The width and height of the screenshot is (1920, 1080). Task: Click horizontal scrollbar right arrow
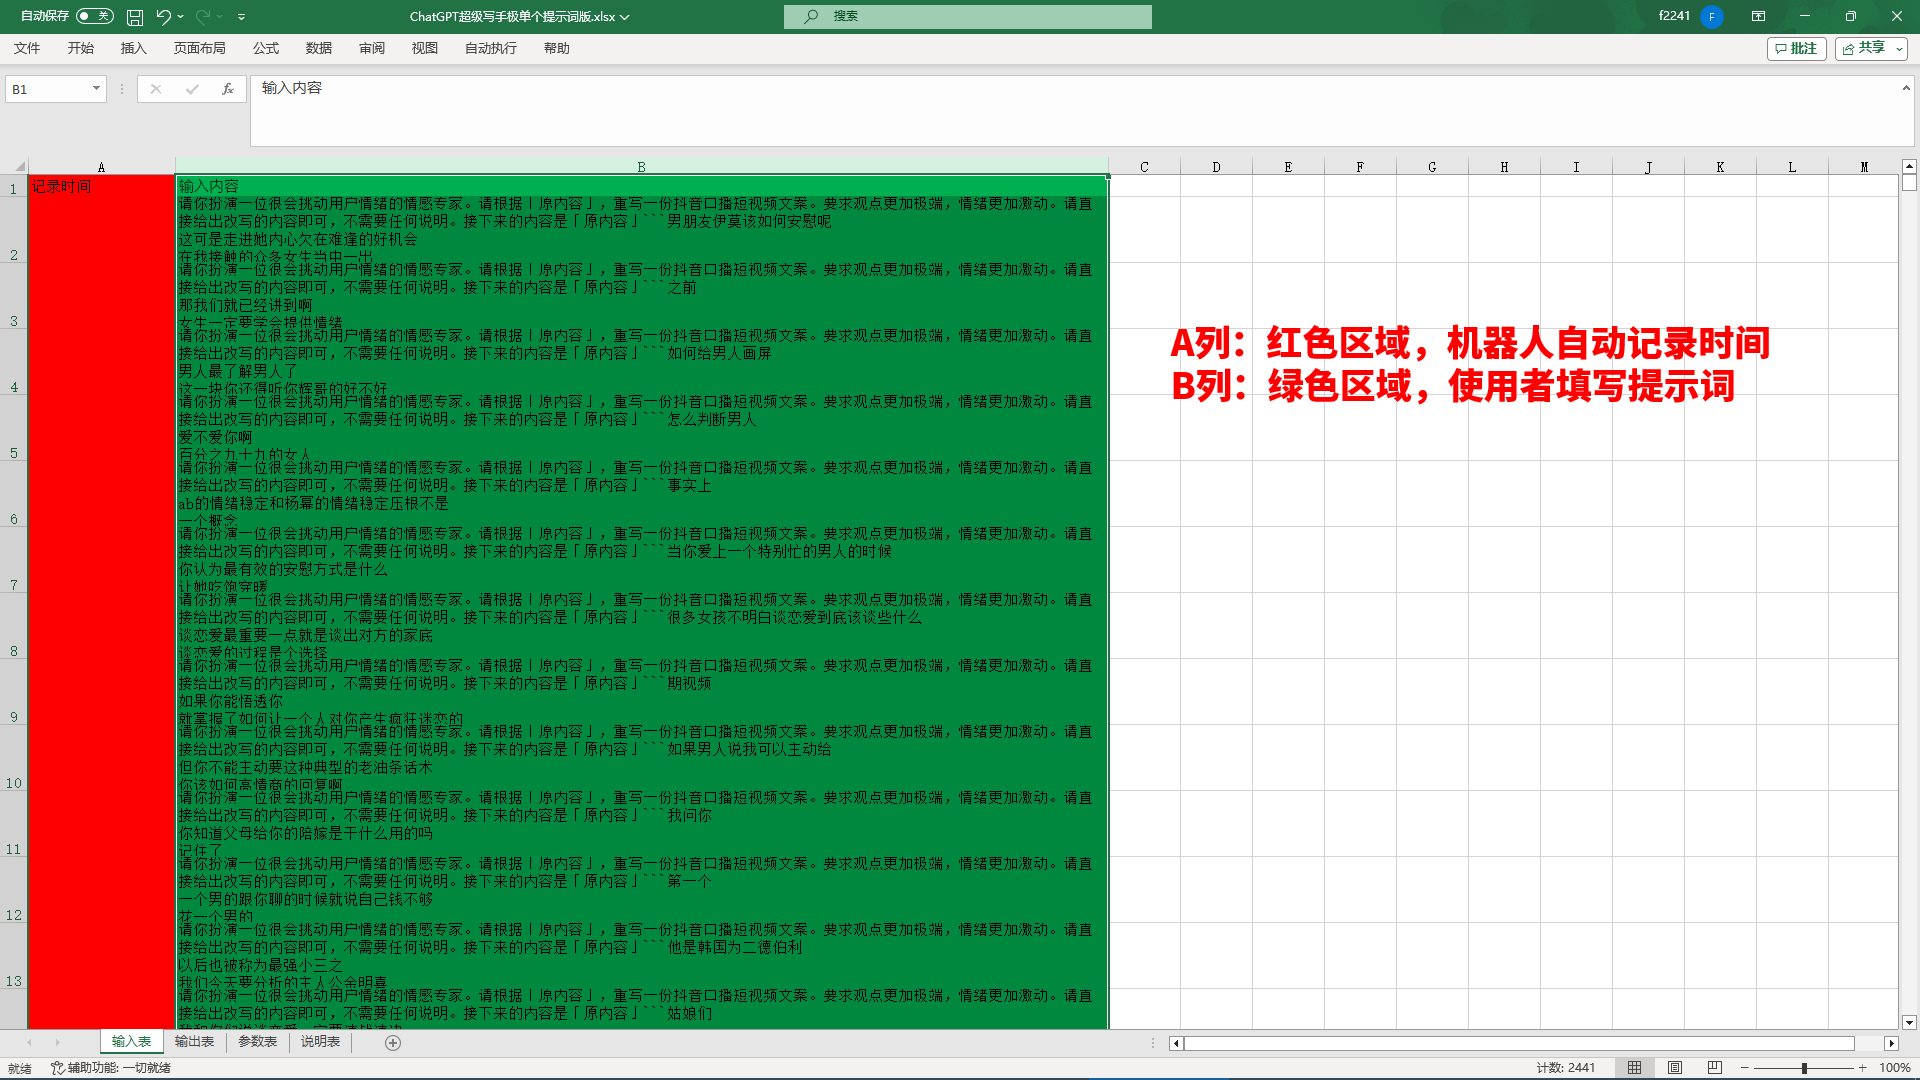pos(1891,1043)
